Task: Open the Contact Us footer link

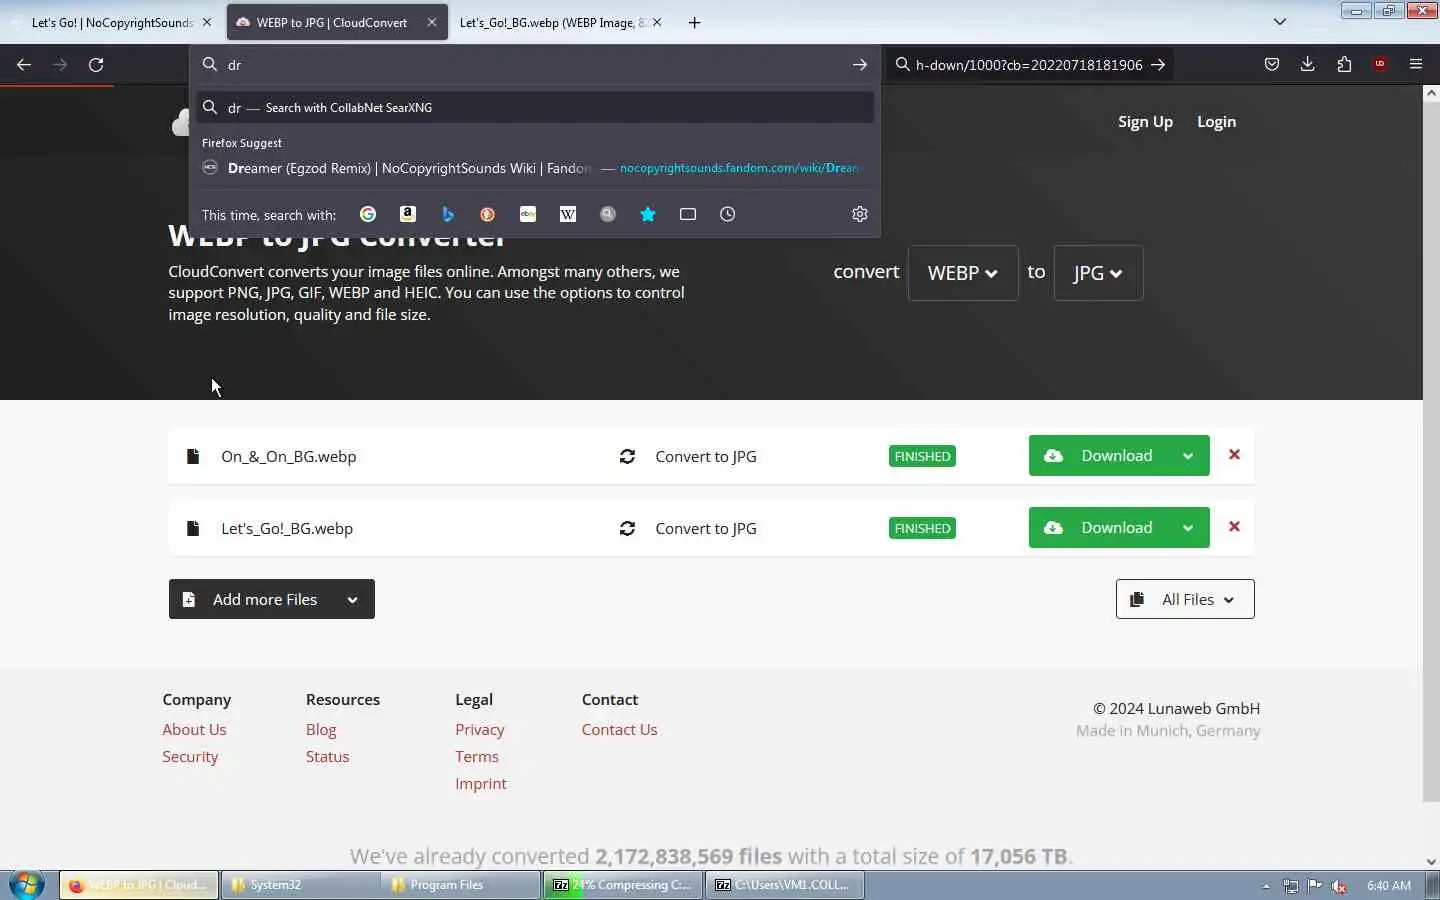Action: tap(619, 730)
